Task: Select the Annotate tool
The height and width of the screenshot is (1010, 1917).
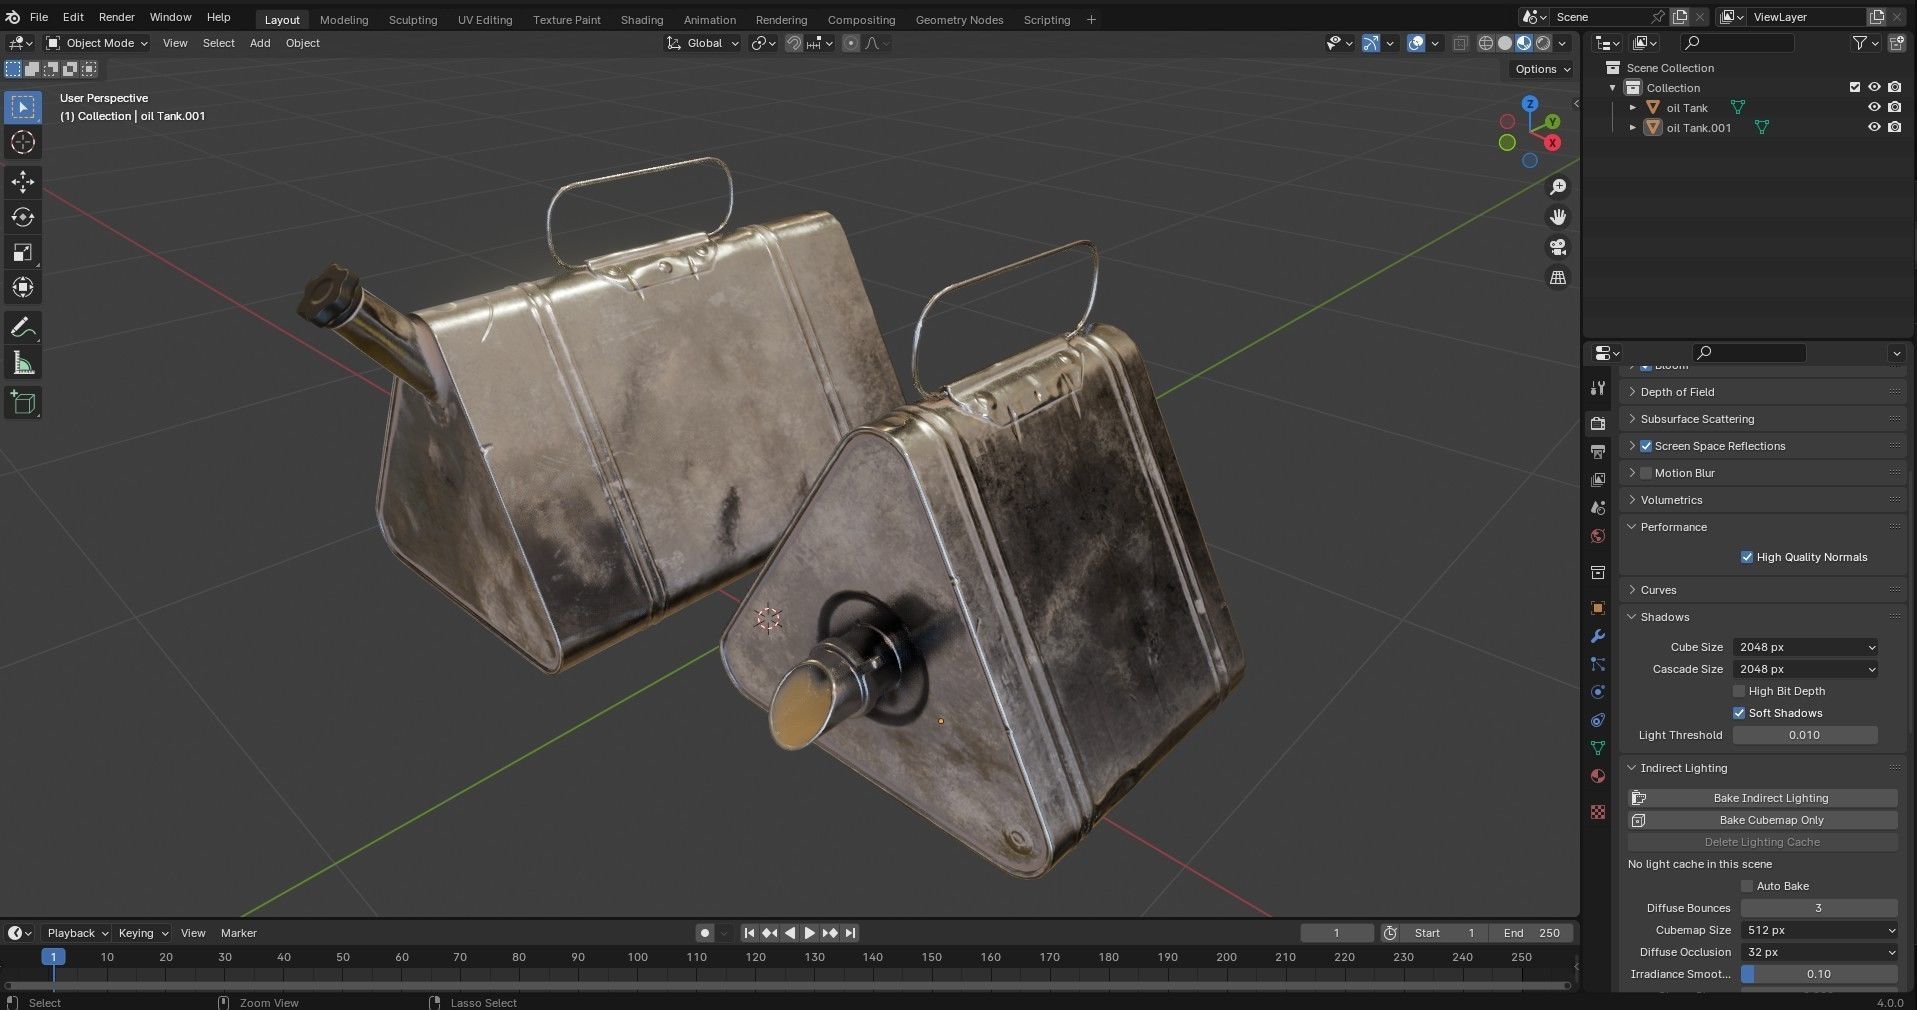Action: pos(23,328)
